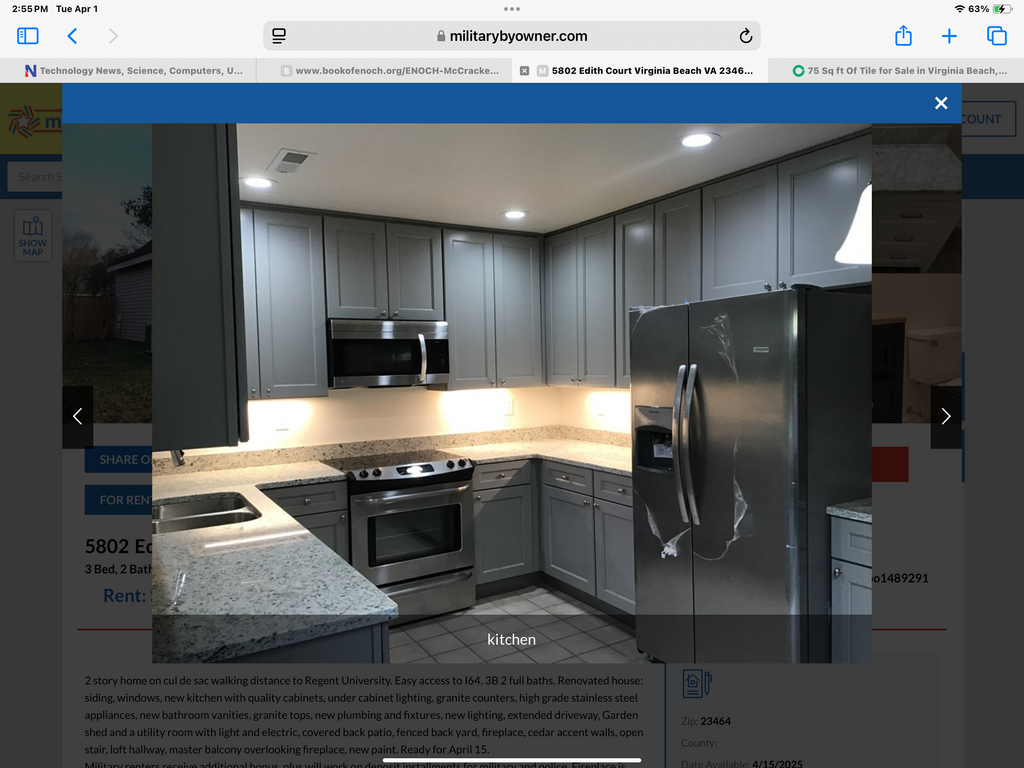Open the Show Map button
Viewport: 1024px width, 768px height.
[33, 236]
